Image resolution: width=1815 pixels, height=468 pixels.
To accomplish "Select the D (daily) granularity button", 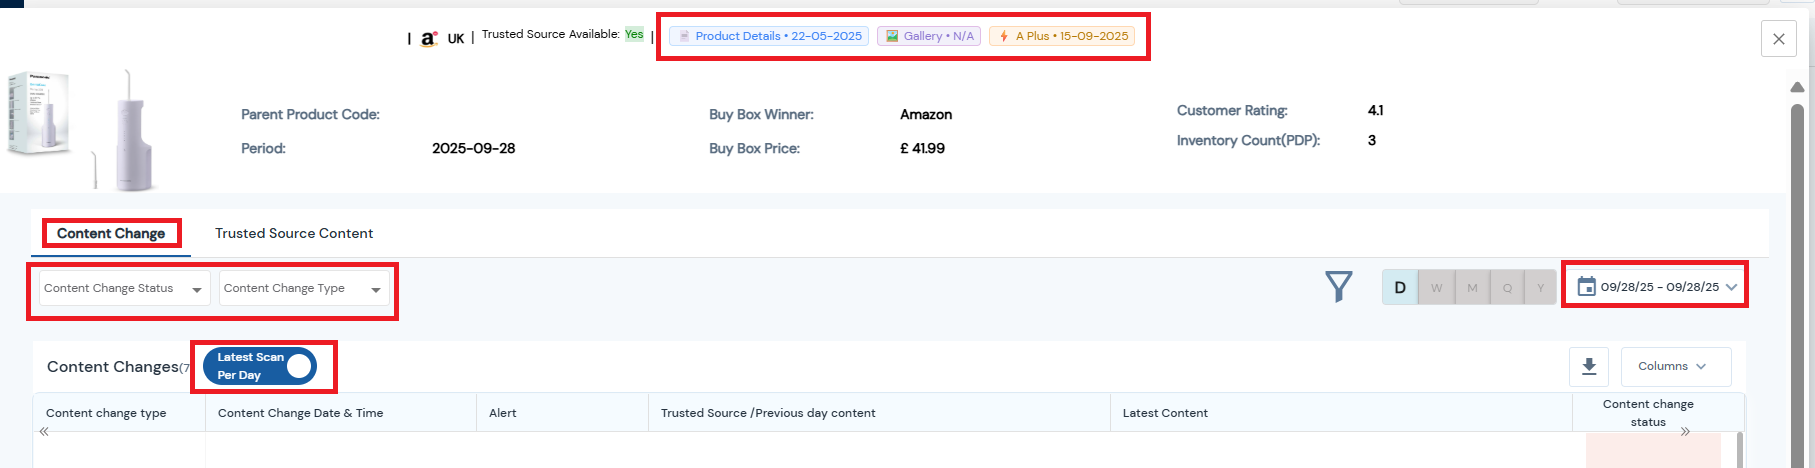I will 1400,288.
